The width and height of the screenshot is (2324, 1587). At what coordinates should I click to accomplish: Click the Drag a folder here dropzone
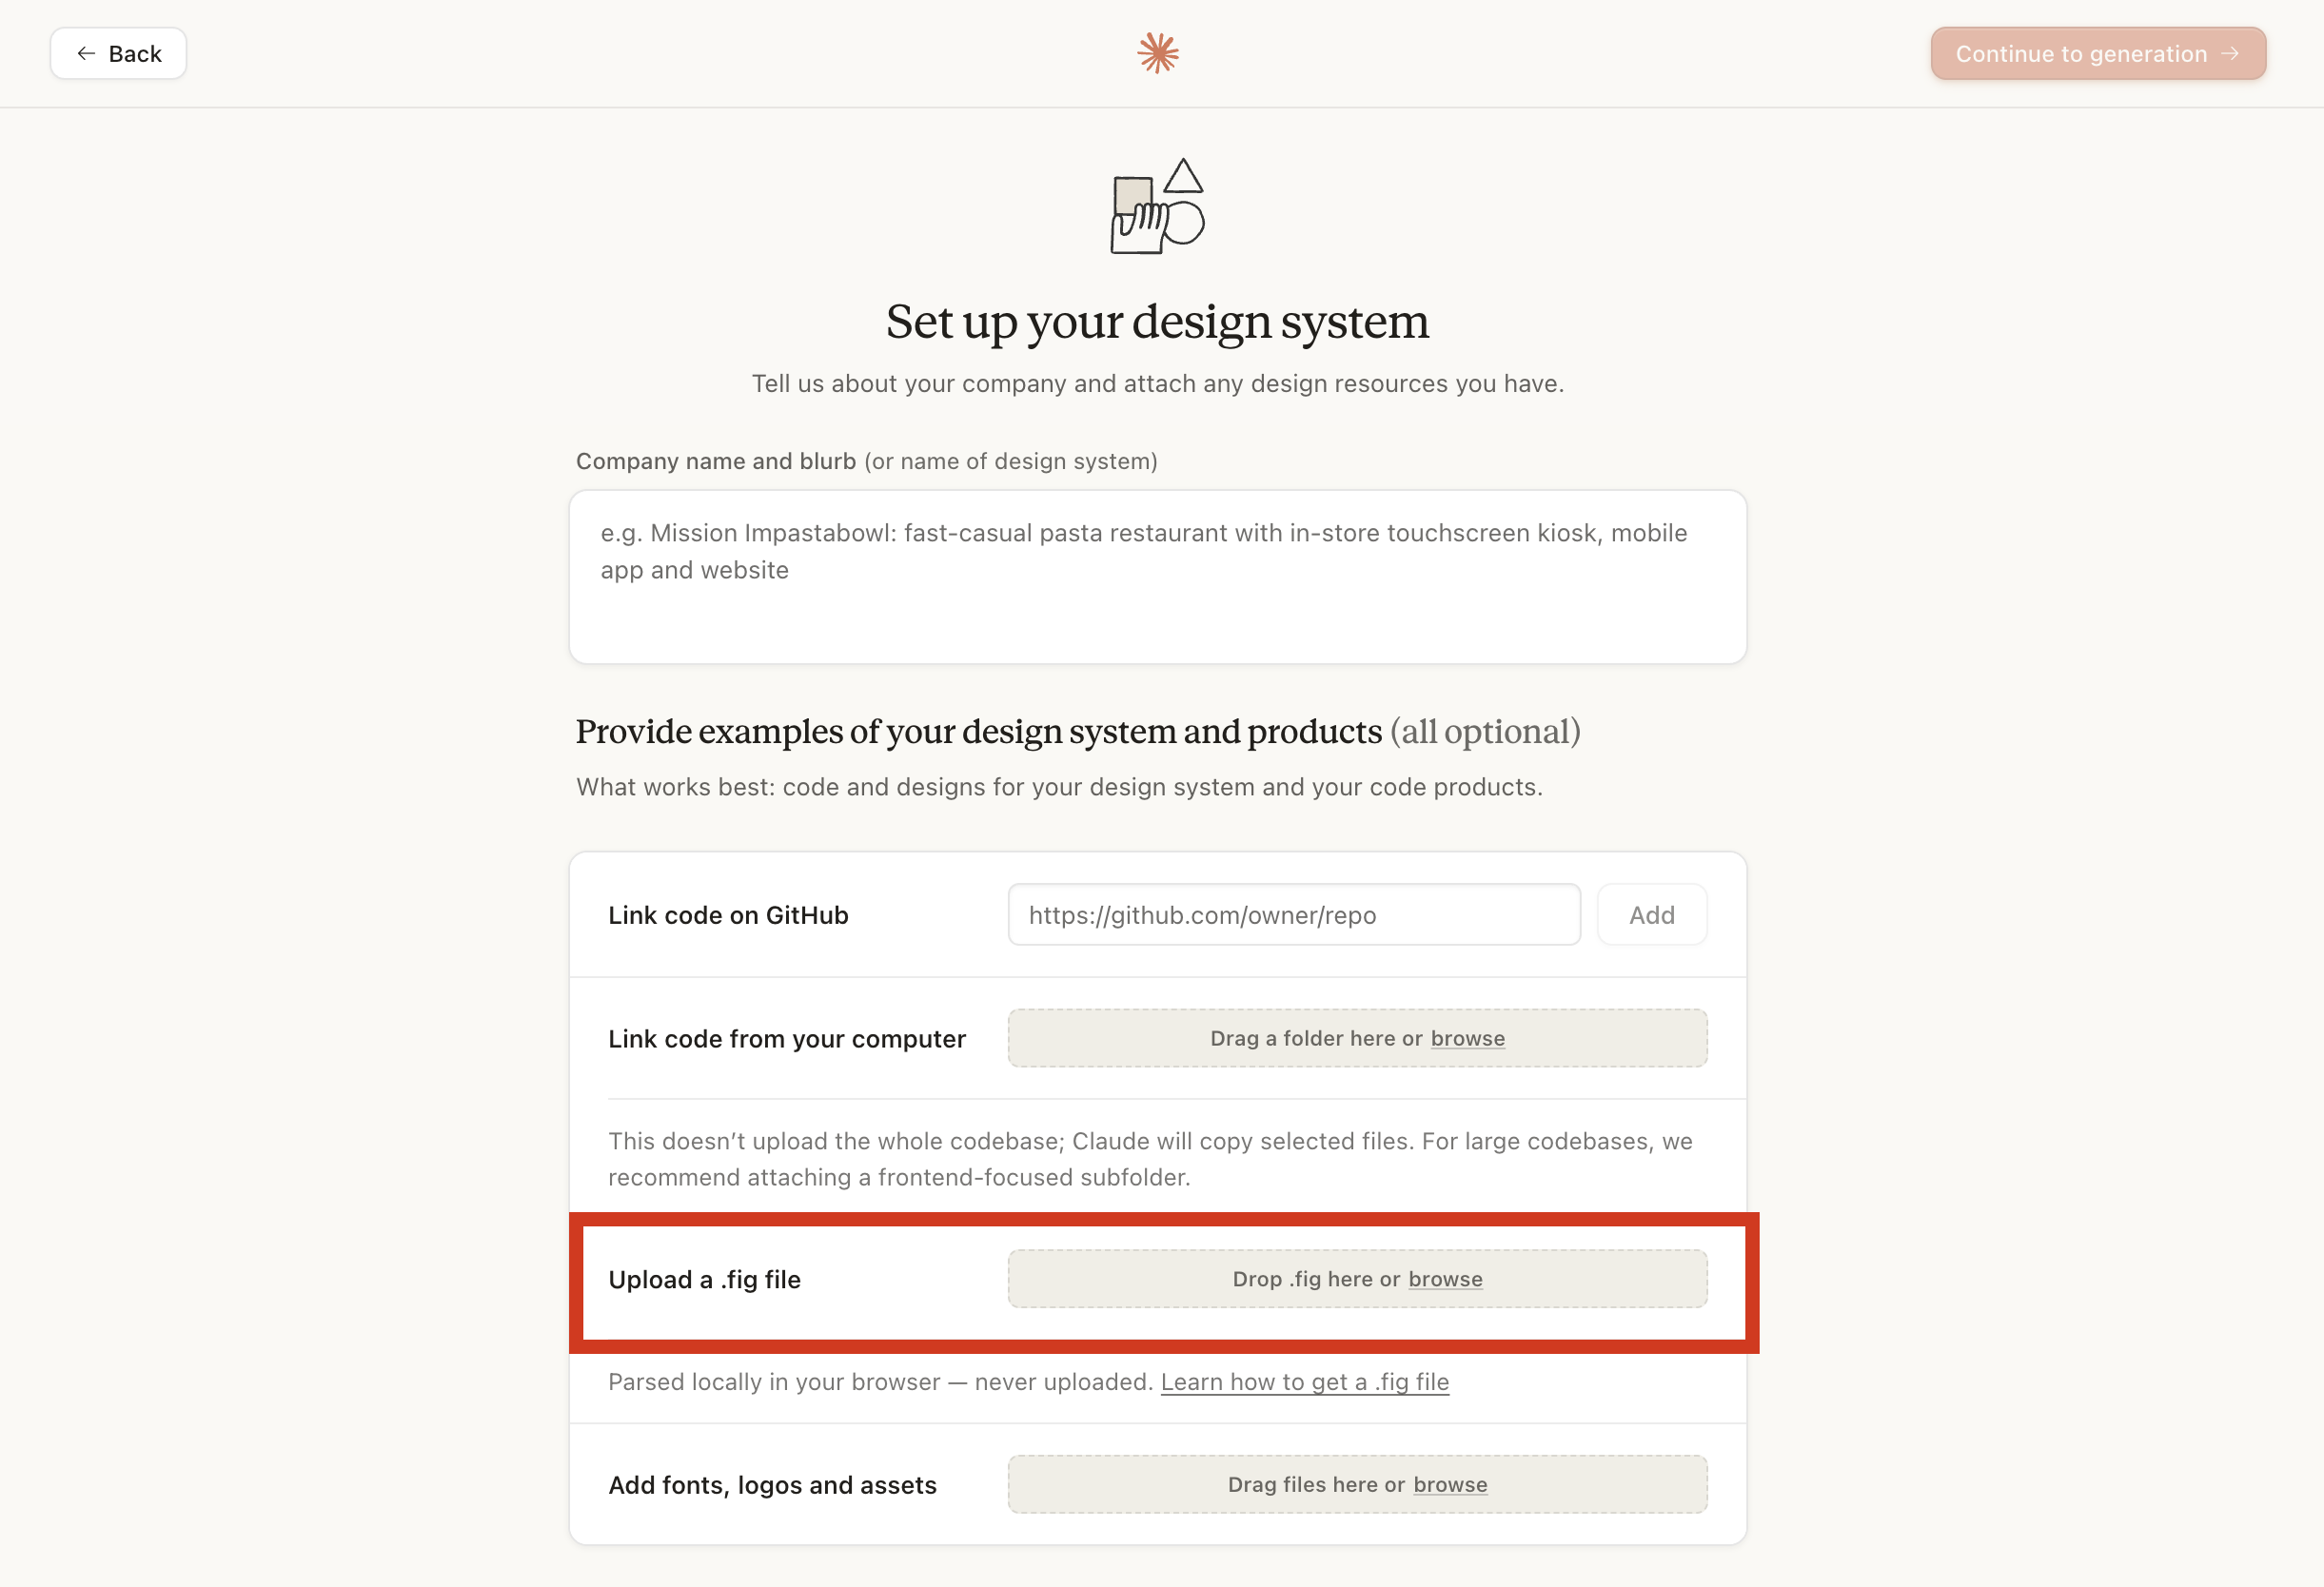1357,1039
